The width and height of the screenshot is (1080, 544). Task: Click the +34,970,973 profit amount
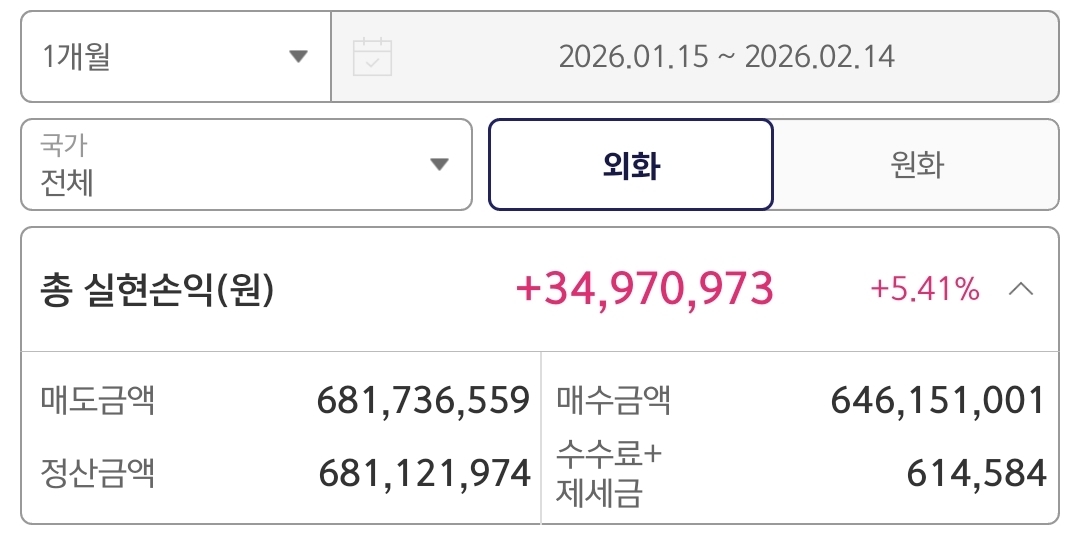click(x=644, y=289)
